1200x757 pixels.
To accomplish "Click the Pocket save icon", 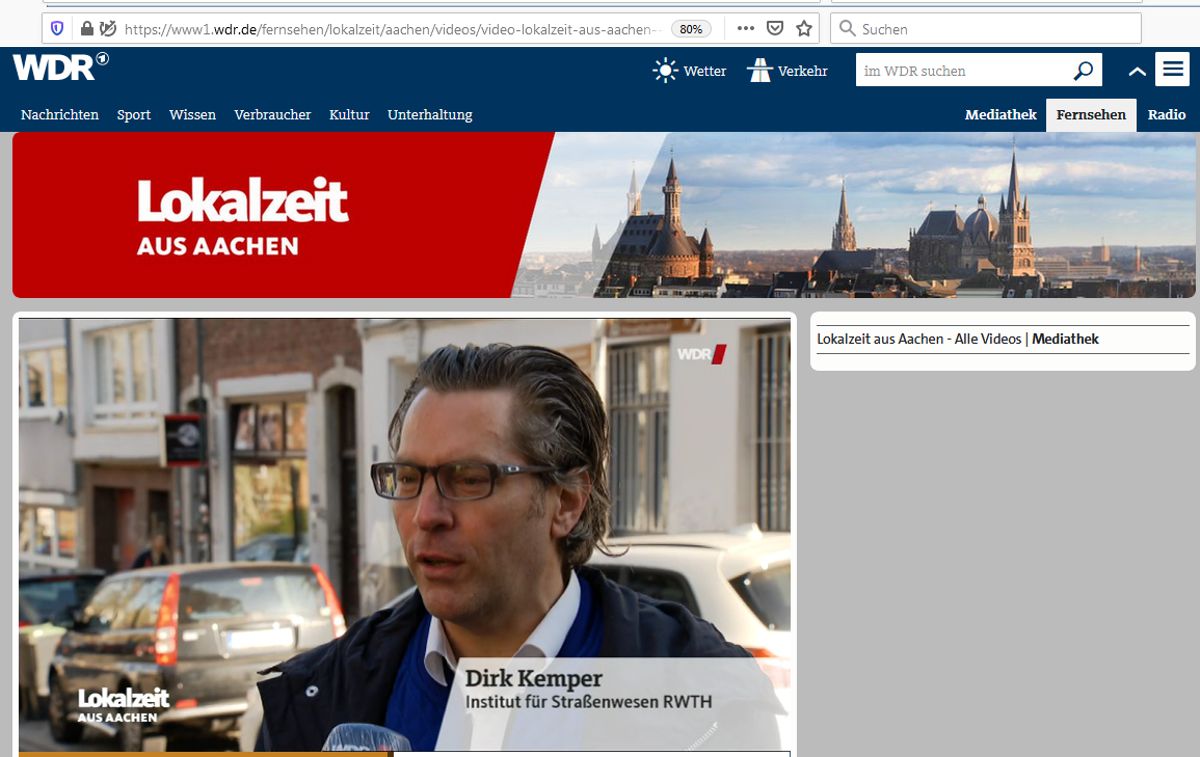I will click(x=775, y=29).
